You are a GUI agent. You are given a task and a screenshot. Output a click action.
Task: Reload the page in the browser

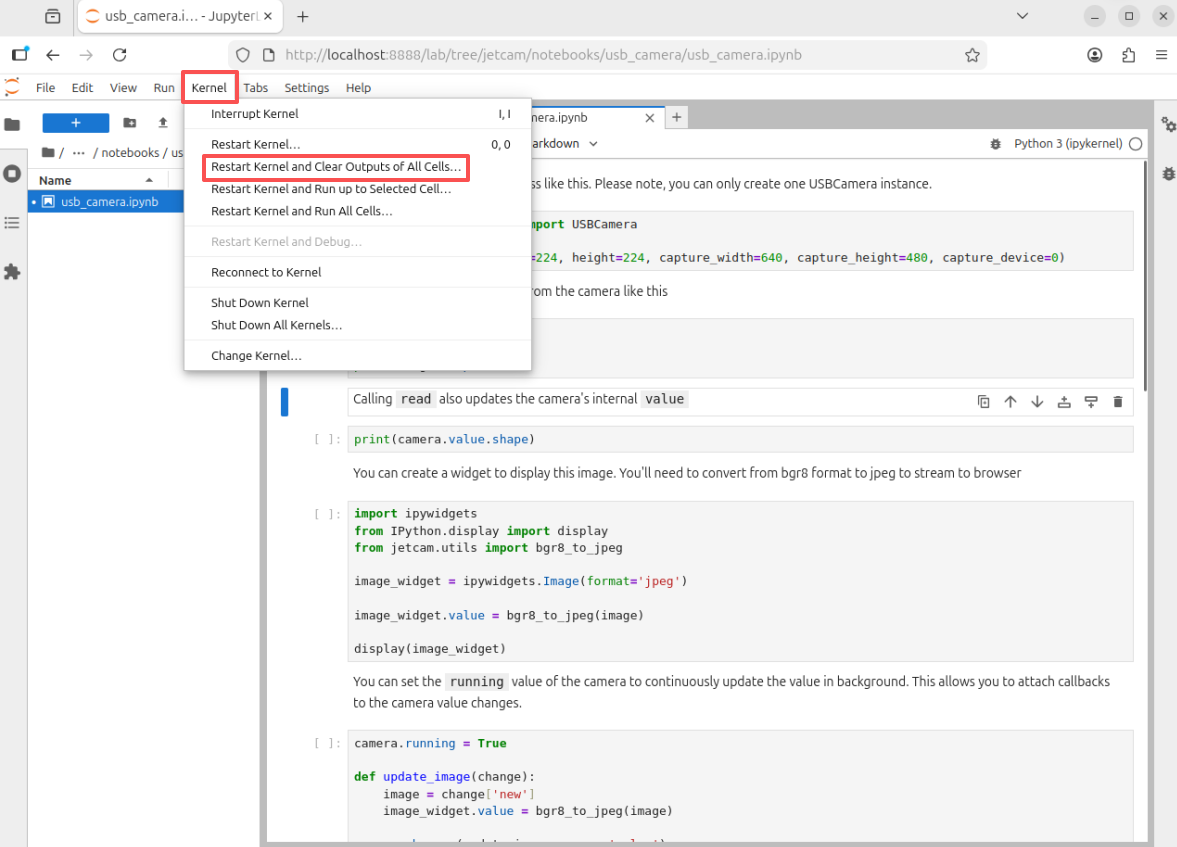119,55
